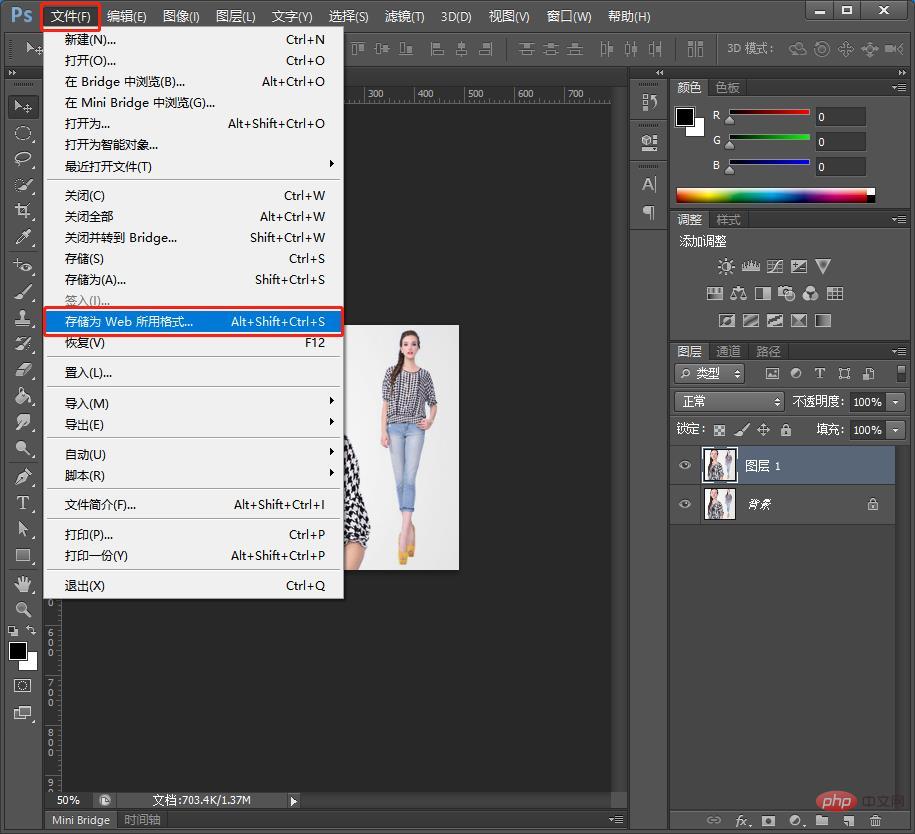Toggle lock transparent pixels for layer
915x834 pixels.
click(719, 429)
